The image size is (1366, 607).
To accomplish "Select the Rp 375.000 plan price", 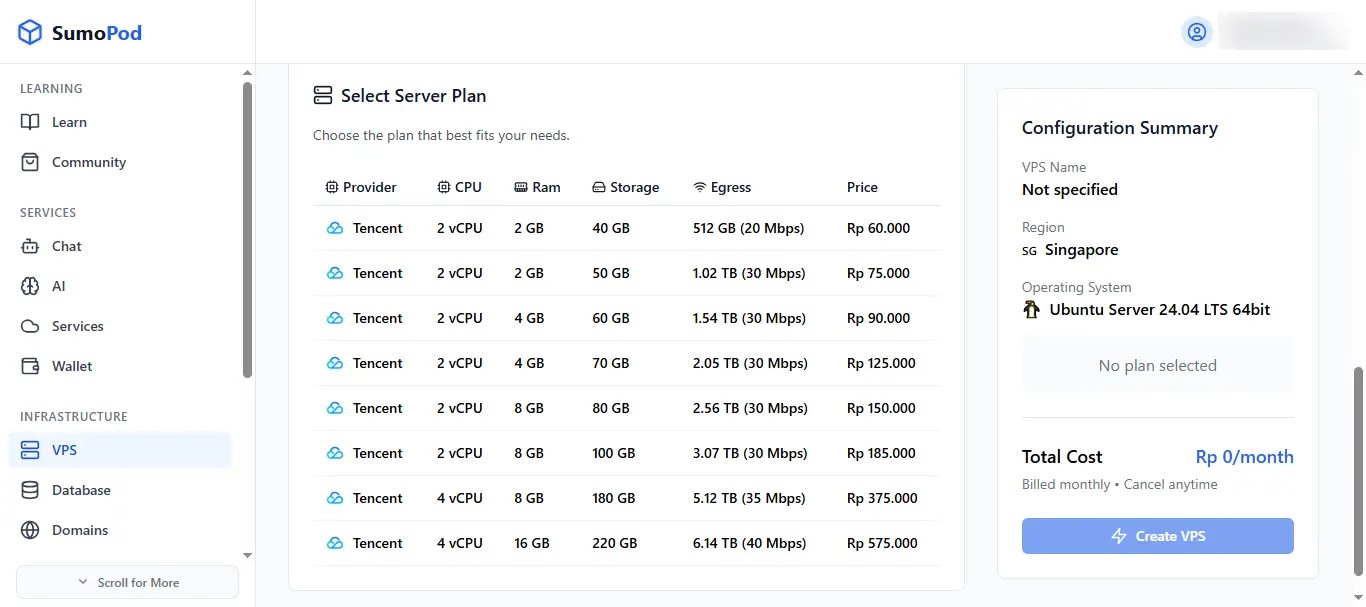I will (882, 498).
